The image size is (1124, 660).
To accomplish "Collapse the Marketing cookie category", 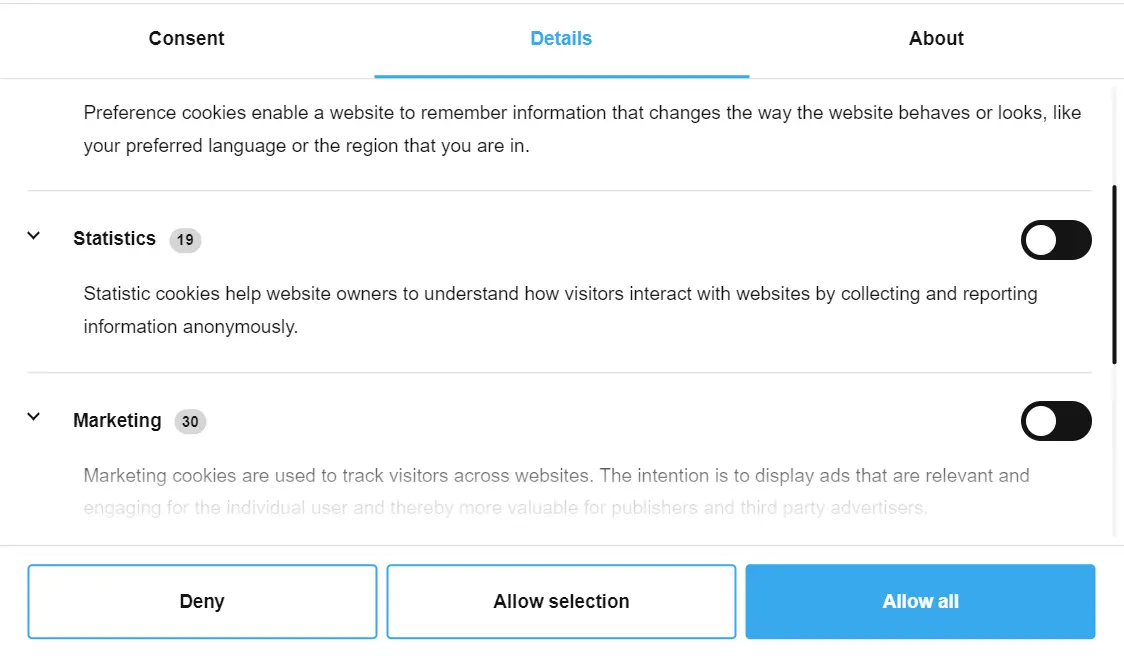I will coord(33,417).
